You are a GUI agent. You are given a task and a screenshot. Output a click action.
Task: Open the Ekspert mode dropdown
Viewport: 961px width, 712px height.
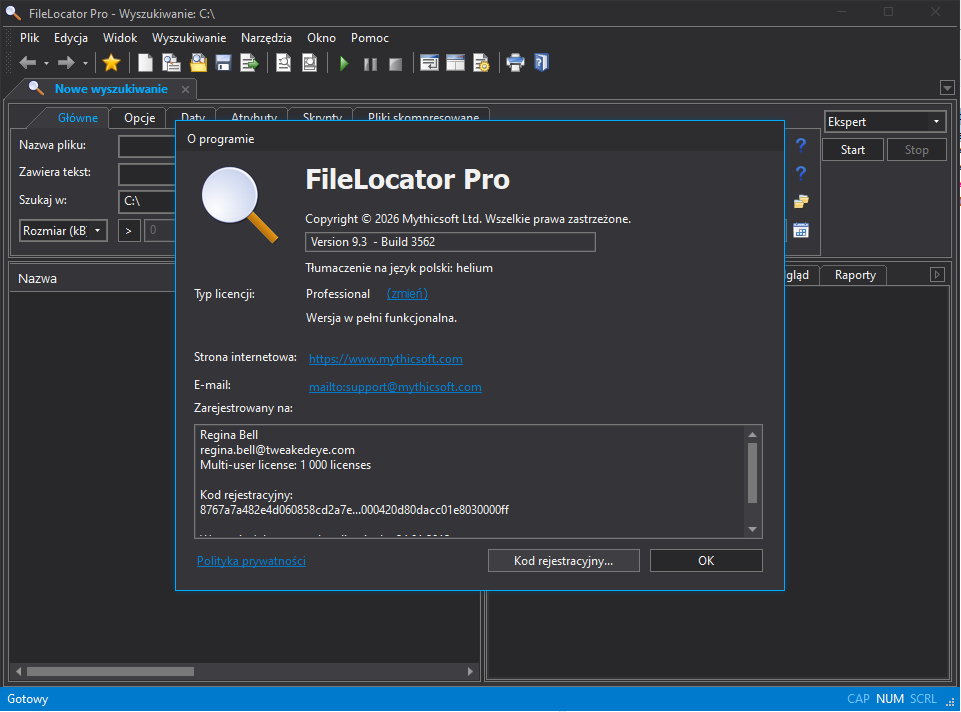click(x=884, y=122)
